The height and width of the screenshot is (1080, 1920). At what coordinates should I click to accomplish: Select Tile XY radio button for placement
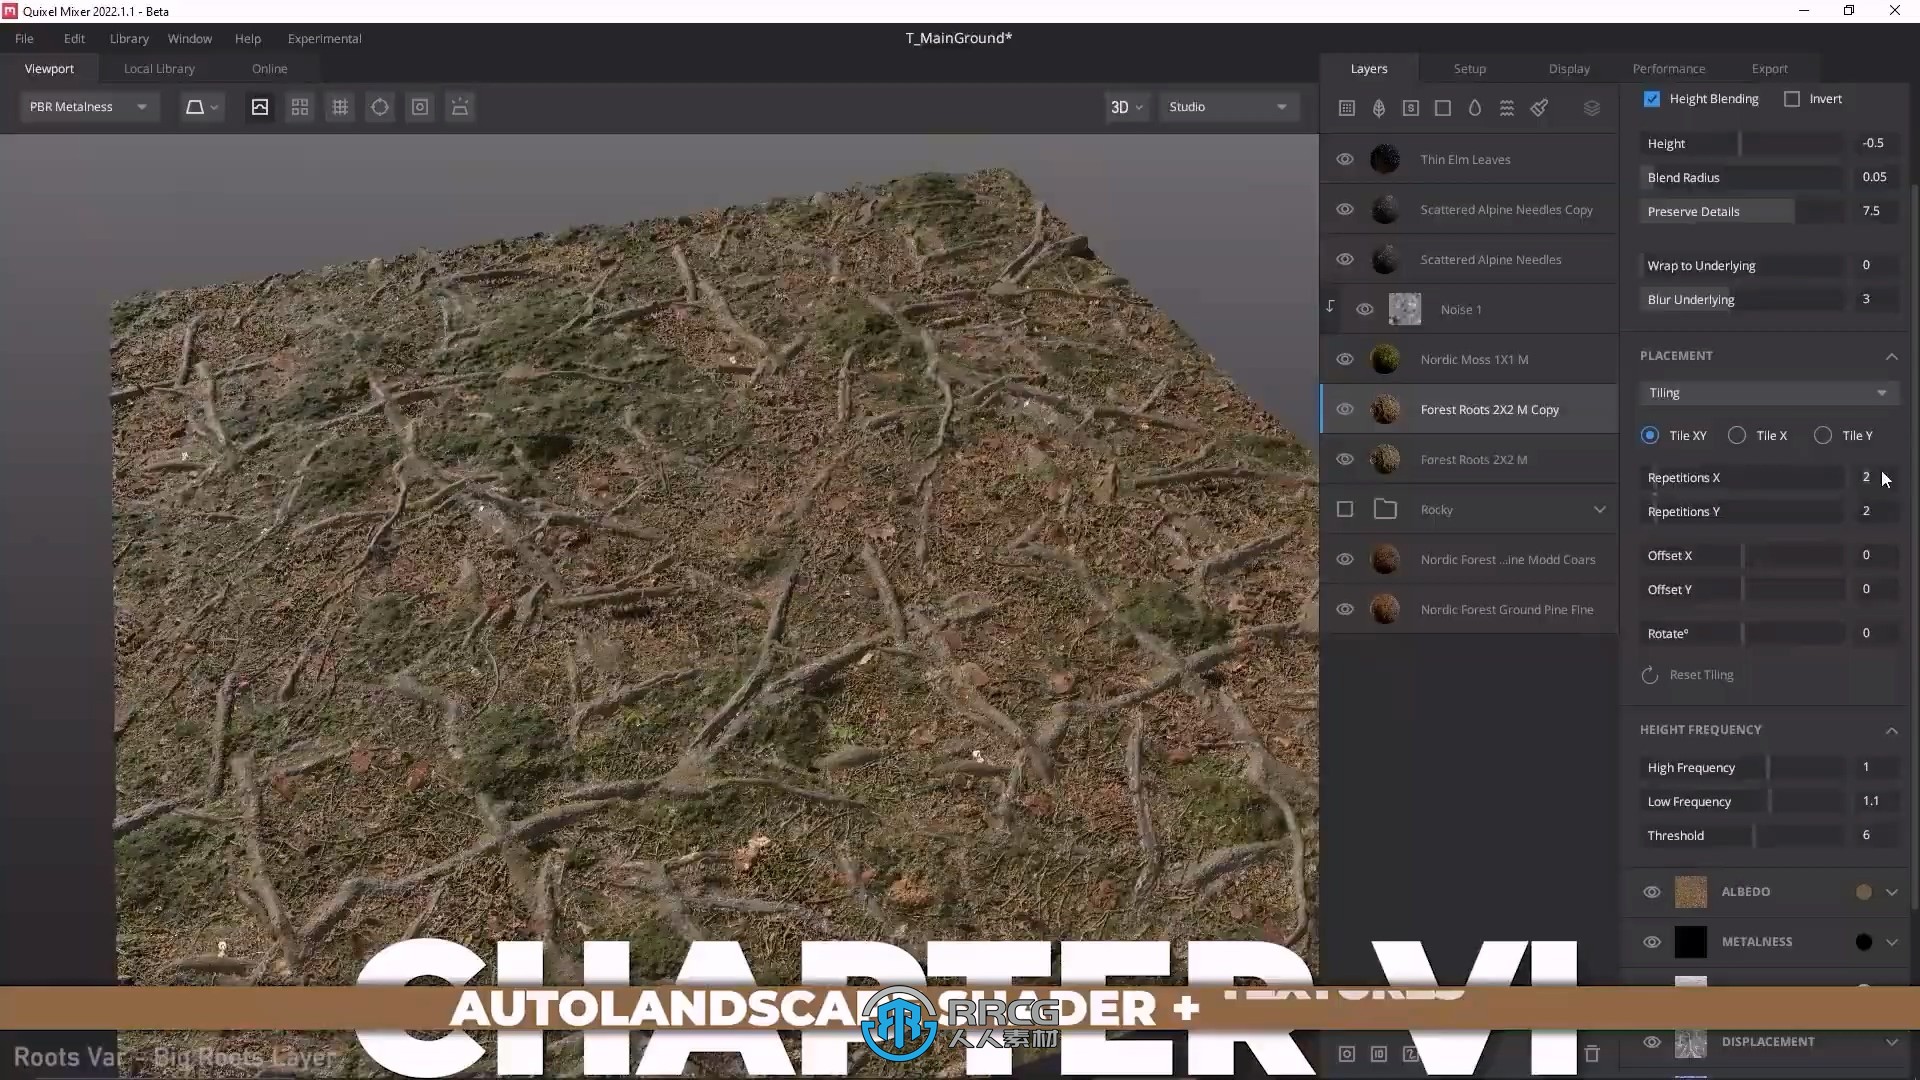tap(1650, 435)
